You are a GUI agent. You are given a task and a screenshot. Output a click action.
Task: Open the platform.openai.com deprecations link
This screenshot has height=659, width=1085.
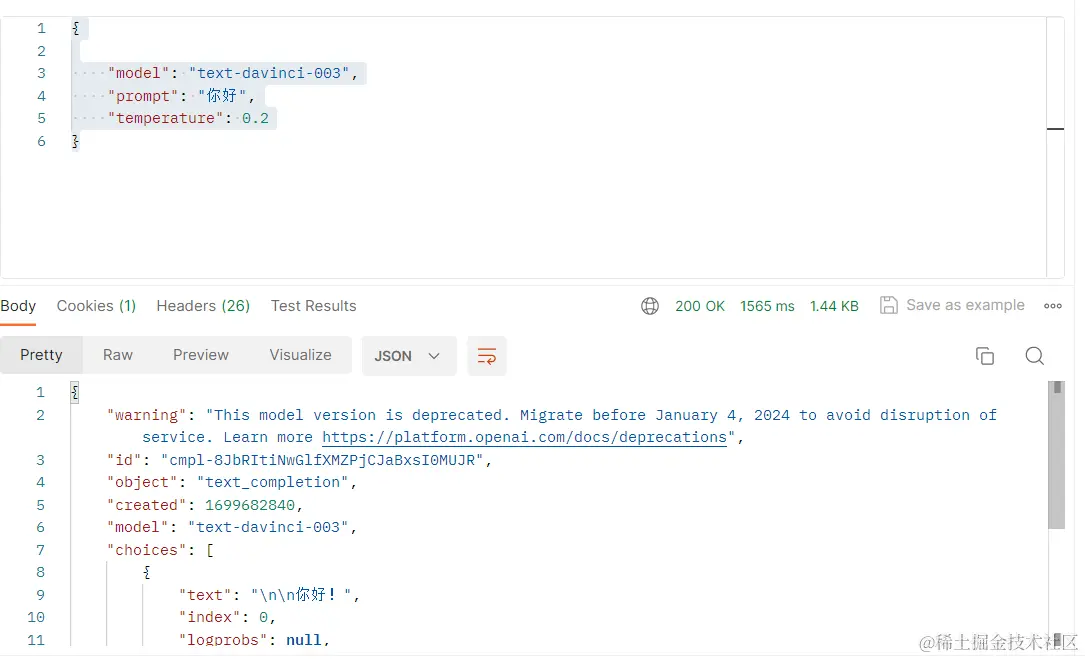(x=525, y=437)
